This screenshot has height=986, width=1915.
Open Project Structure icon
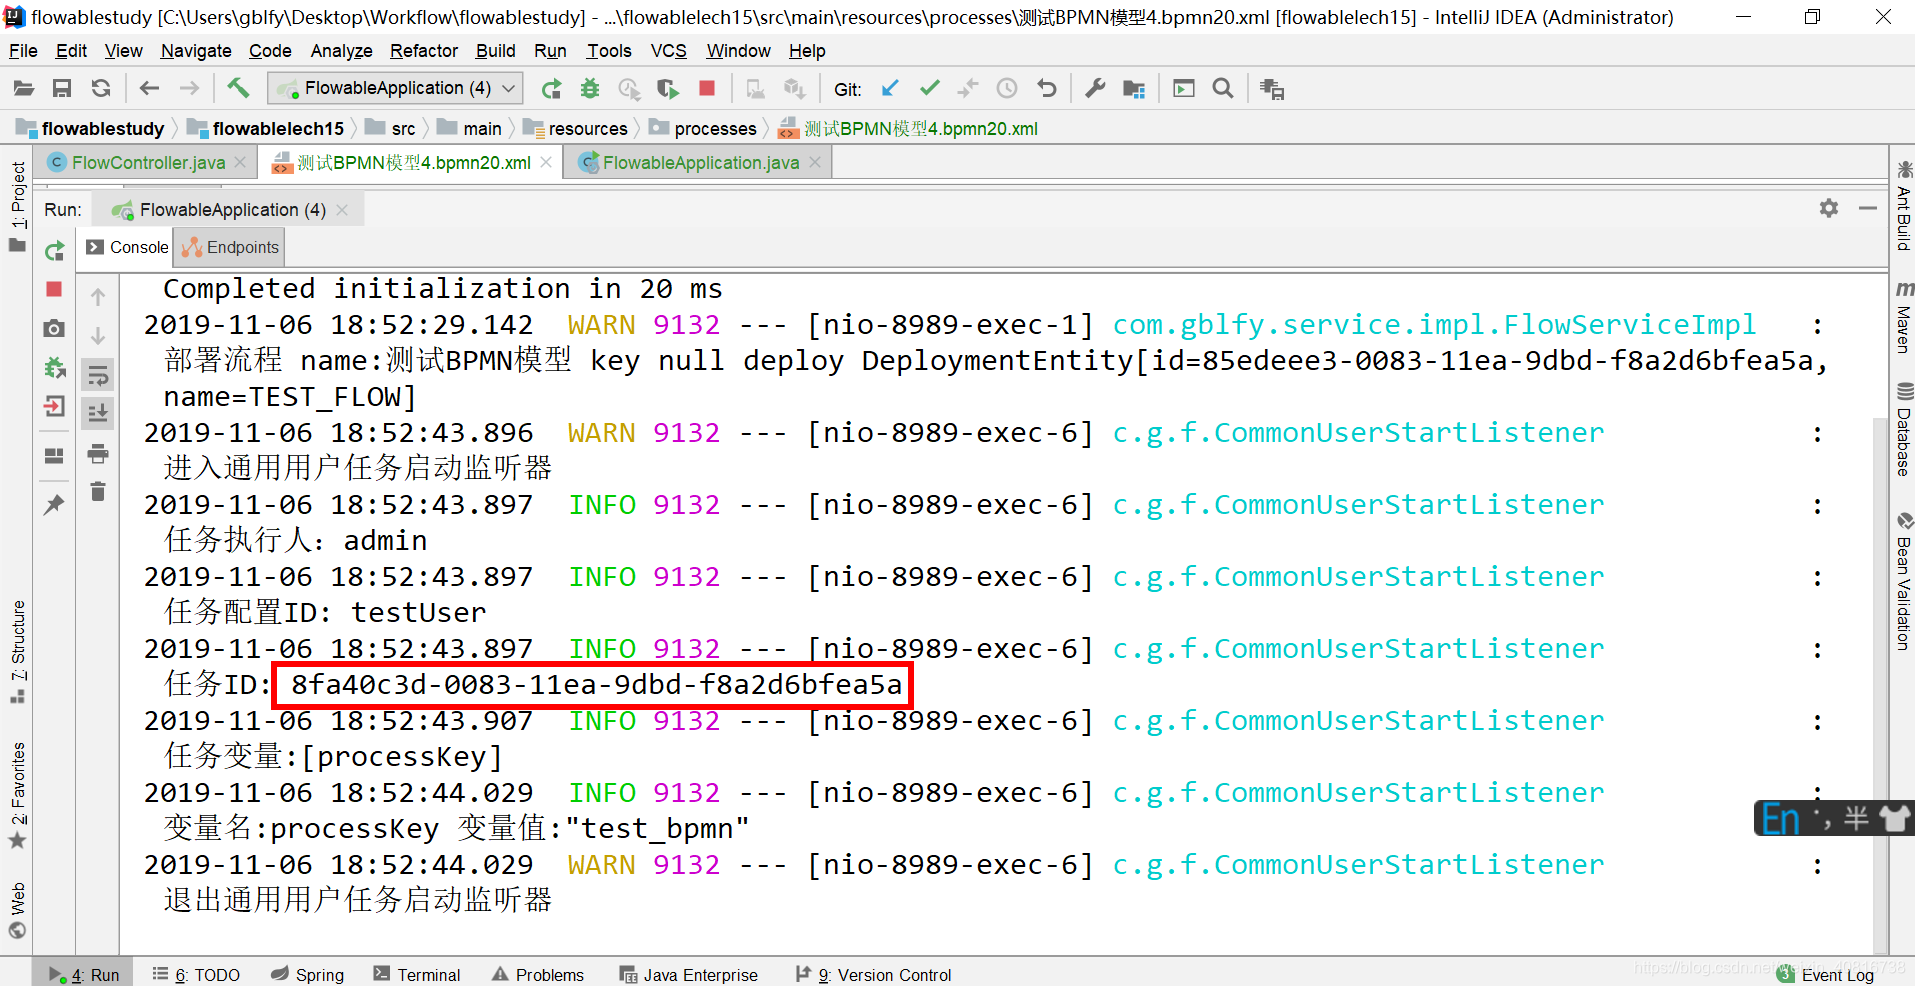coord(1134,89)
